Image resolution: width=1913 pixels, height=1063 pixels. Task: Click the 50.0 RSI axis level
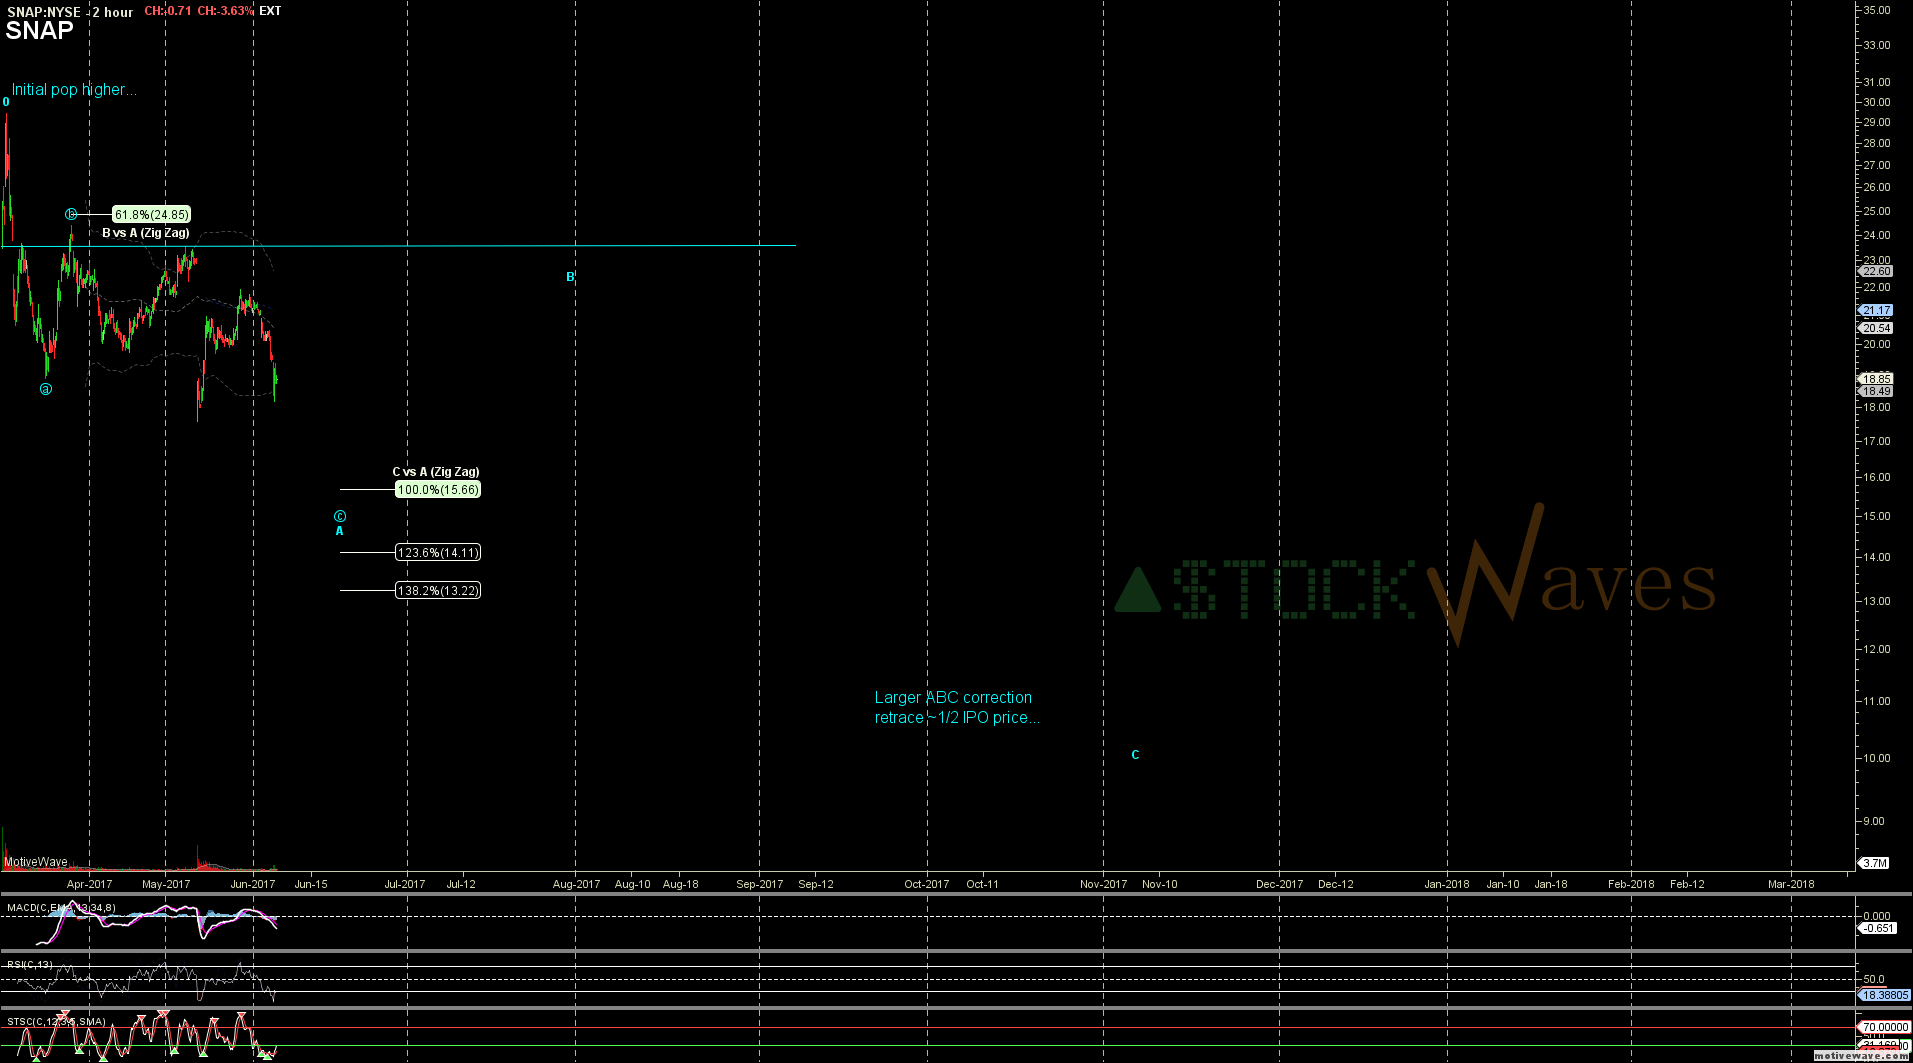click(1874, 980)
